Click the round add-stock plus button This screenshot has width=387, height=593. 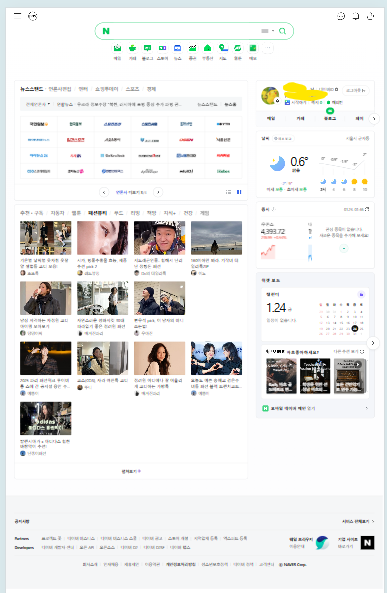tap(344, 248)
